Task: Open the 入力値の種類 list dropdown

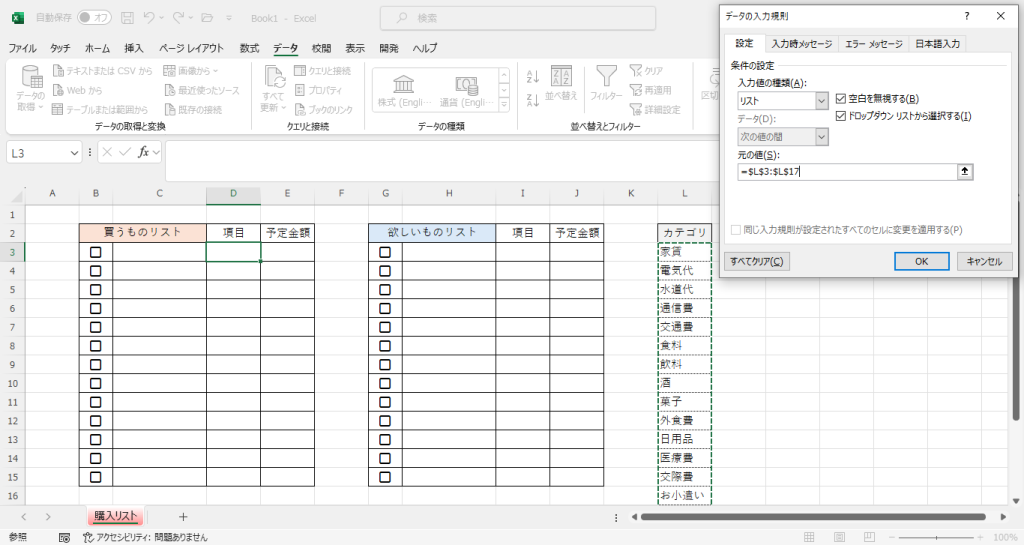Action: coord(822,100)
